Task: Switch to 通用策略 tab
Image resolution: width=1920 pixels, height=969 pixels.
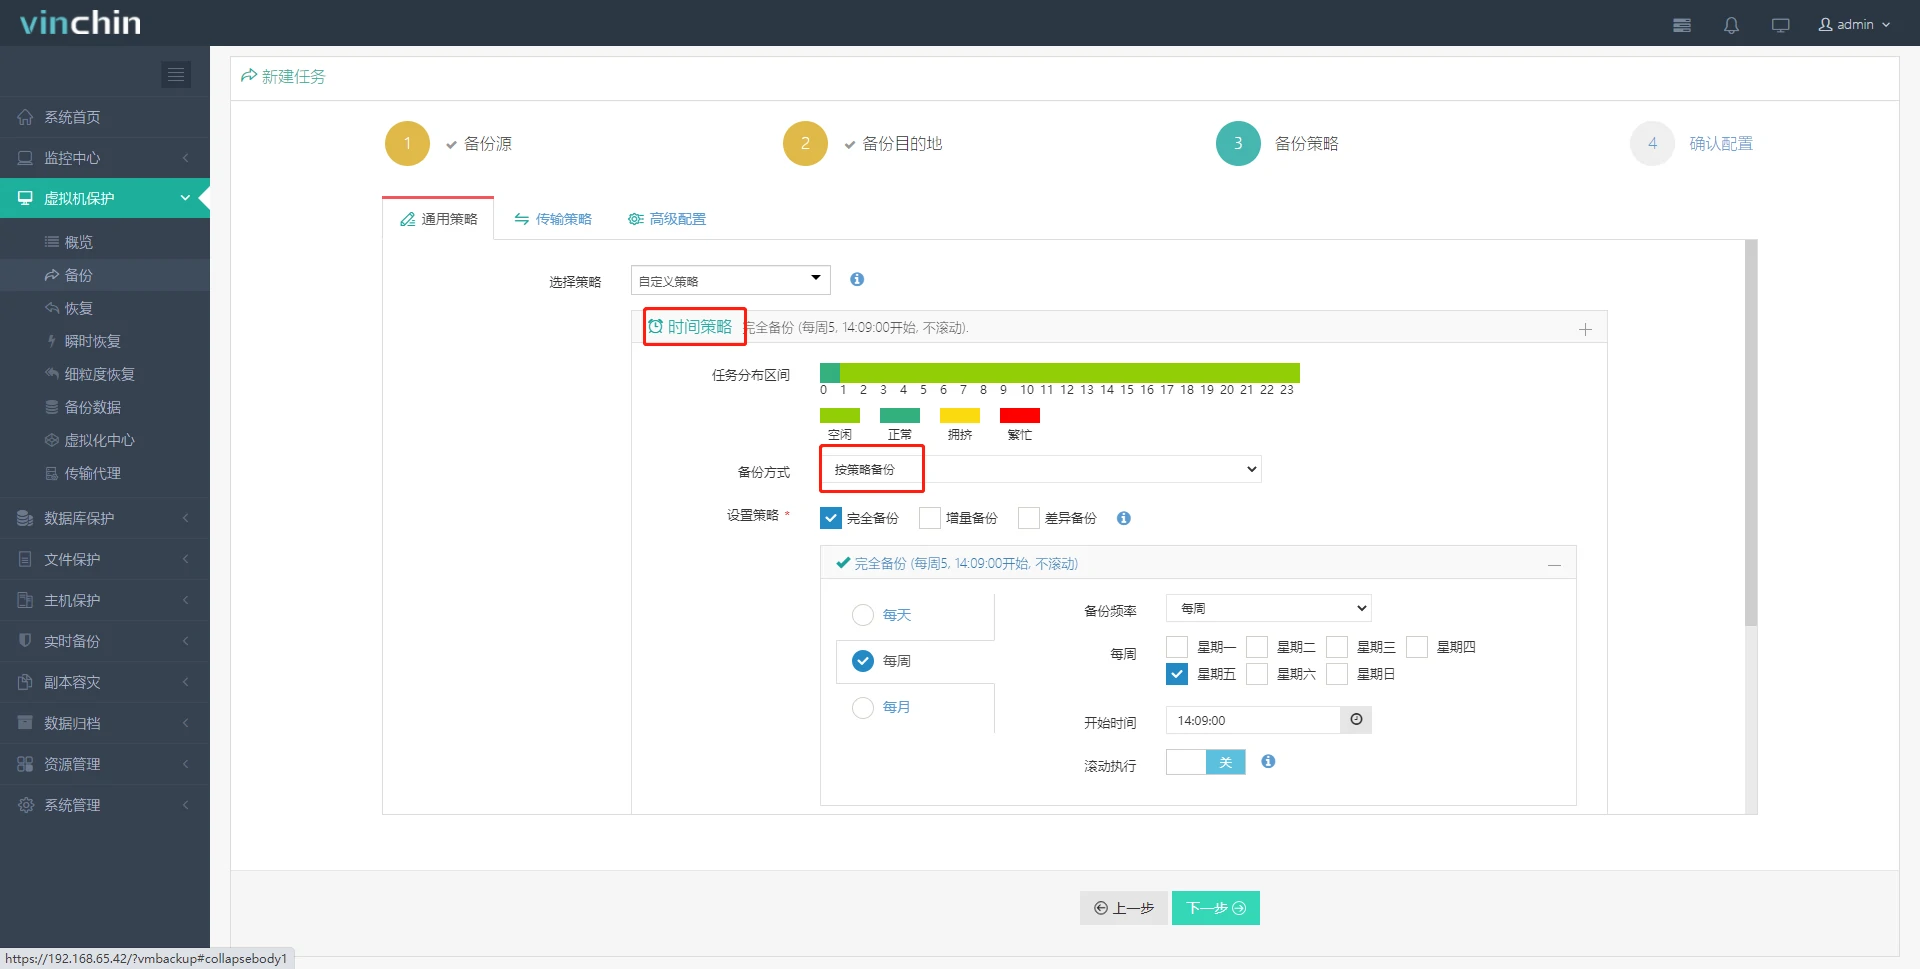Action: tap(439, 219)
